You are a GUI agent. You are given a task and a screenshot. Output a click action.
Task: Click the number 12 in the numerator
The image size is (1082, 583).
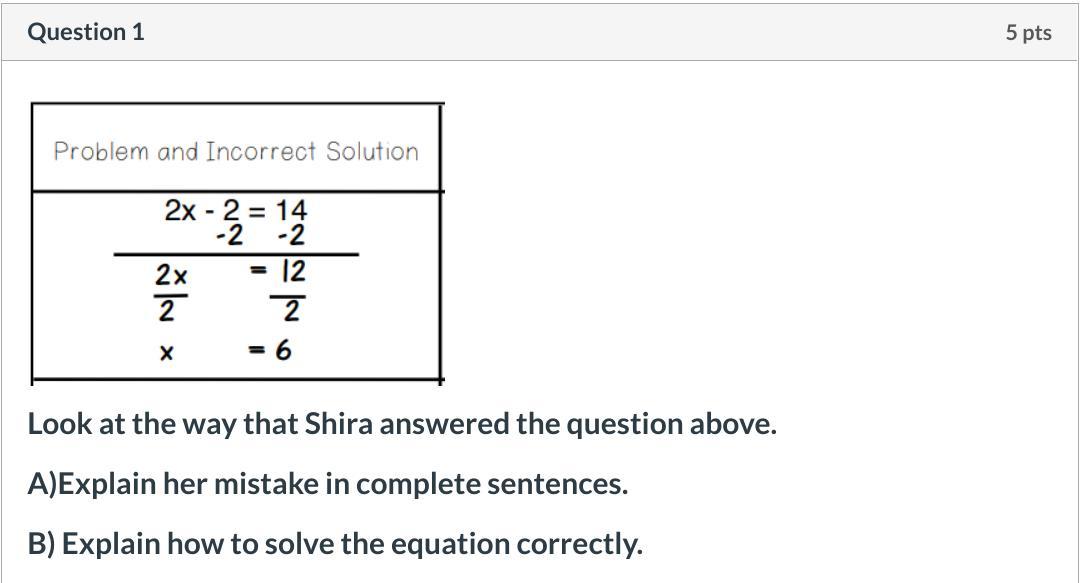click(x=293, y=272)
